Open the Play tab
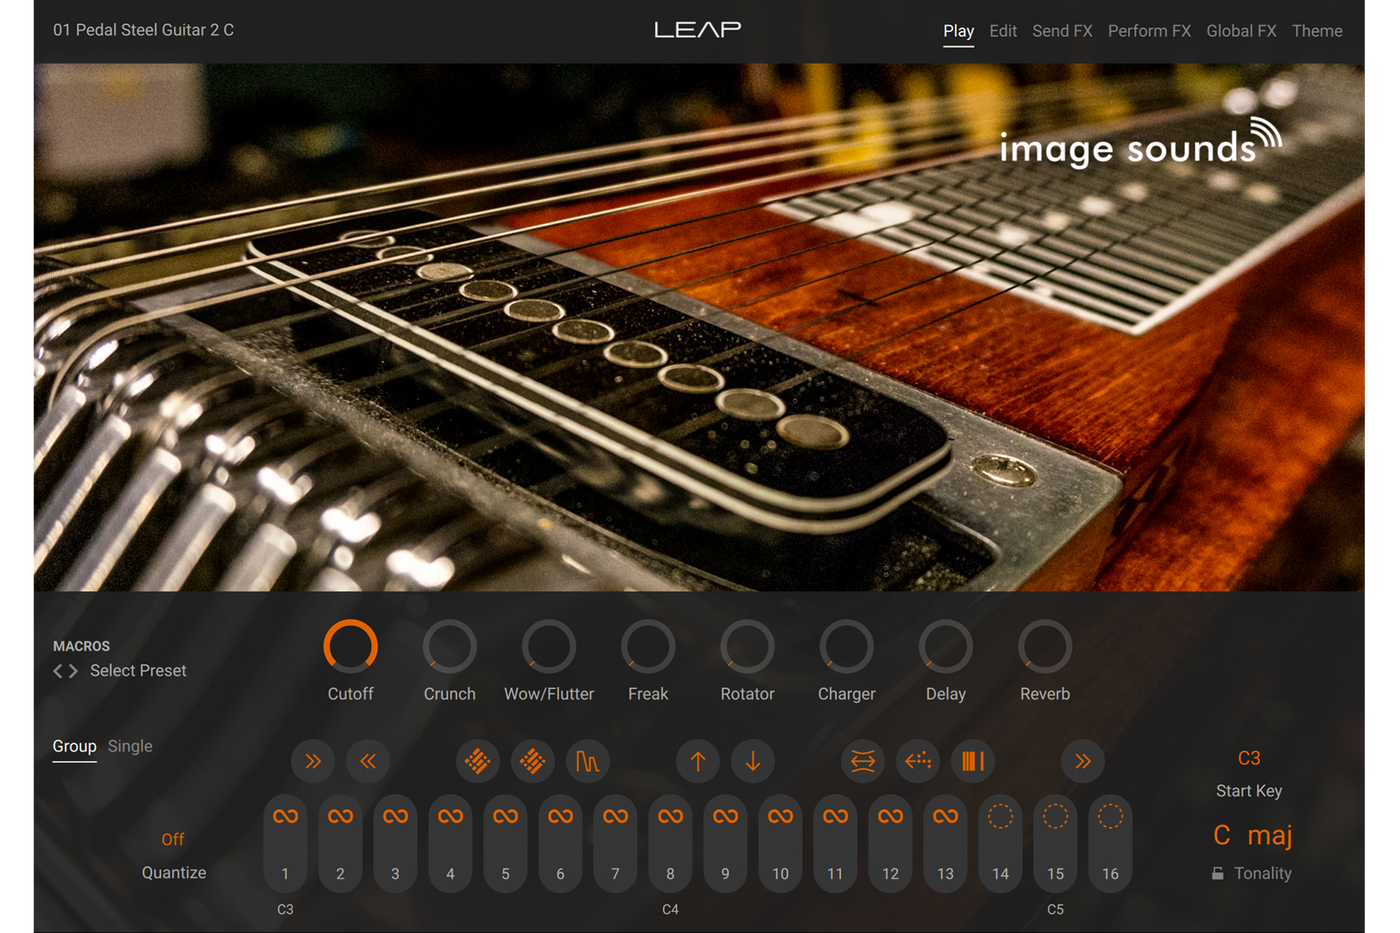The width and height of the screenshot is (1400, 933). tap(958, 31)
